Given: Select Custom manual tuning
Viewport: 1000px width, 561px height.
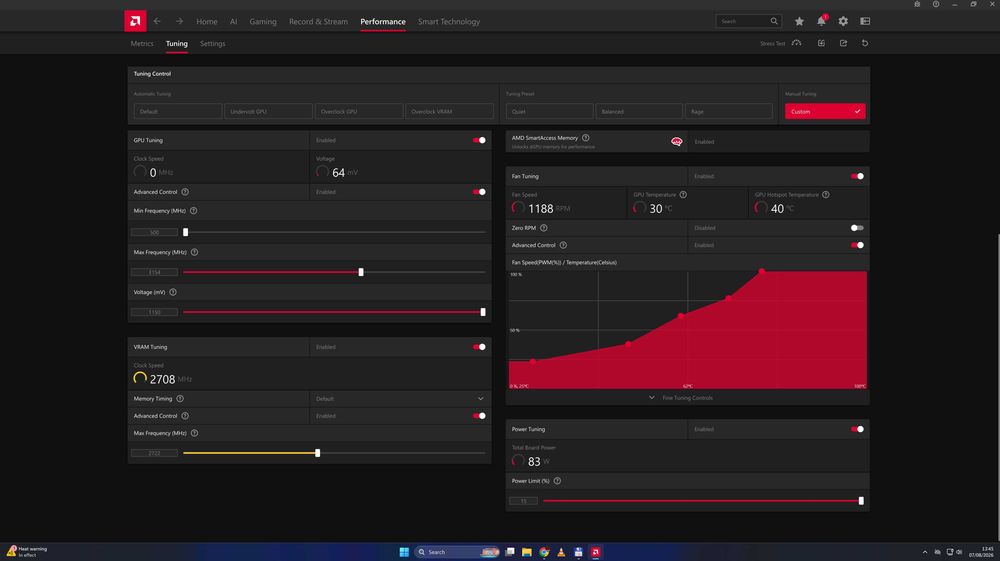Looking at the screenshot, I should [825, 112].
